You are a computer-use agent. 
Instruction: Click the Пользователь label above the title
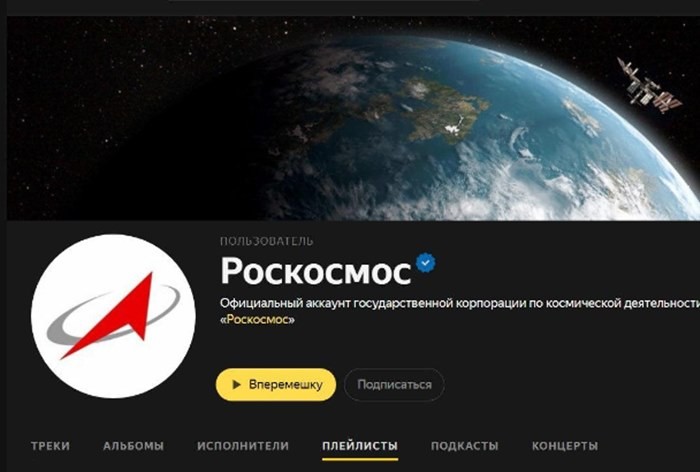click(x=267, y=241)
